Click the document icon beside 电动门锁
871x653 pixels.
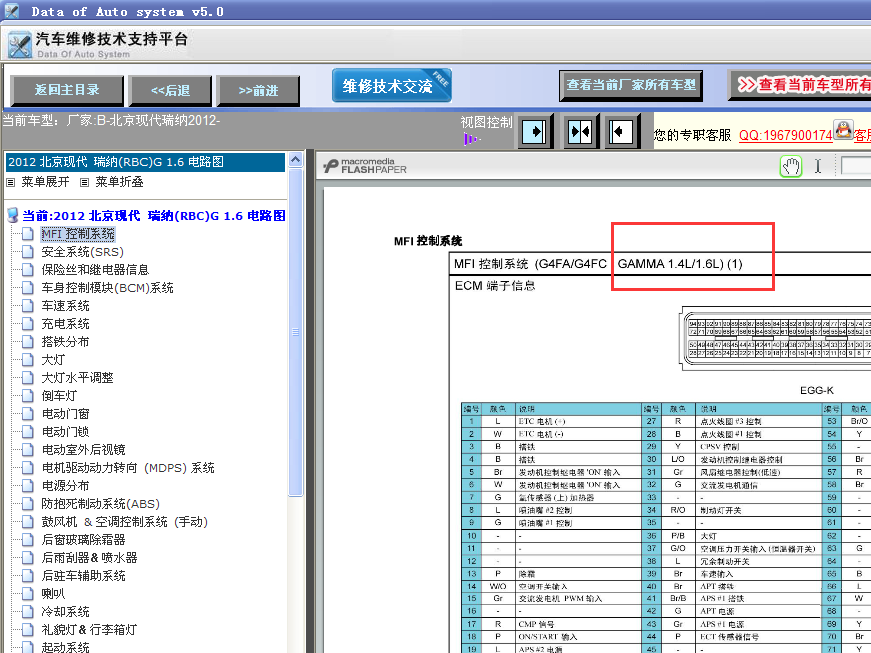[x=28, y=431]
